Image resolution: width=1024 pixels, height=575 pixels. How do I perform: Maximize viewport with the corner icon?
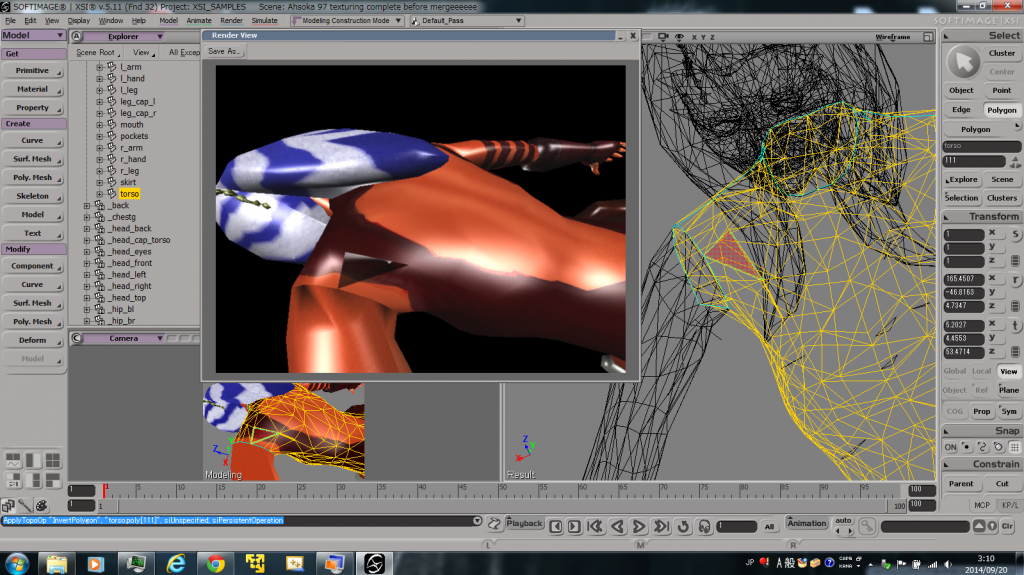928,37
